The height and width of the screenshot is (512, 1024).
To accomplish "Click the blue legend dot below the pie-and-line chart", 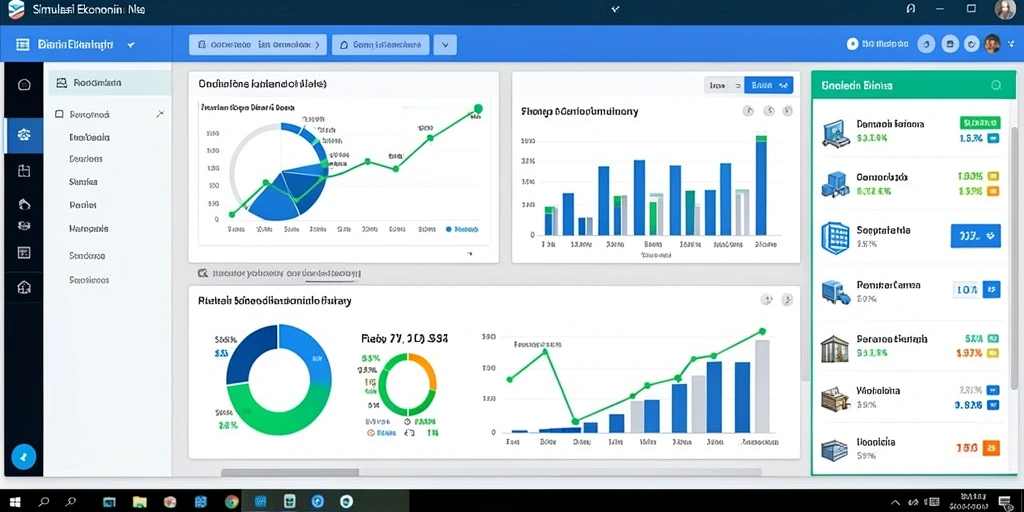I will tap(449, 229).
